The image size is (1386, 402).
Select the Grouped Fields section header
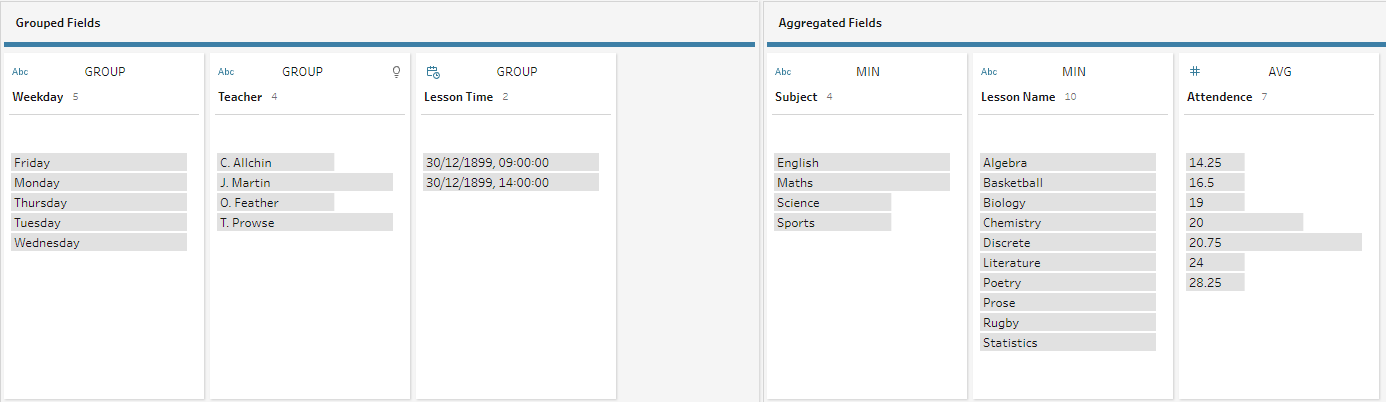(58, 22)
